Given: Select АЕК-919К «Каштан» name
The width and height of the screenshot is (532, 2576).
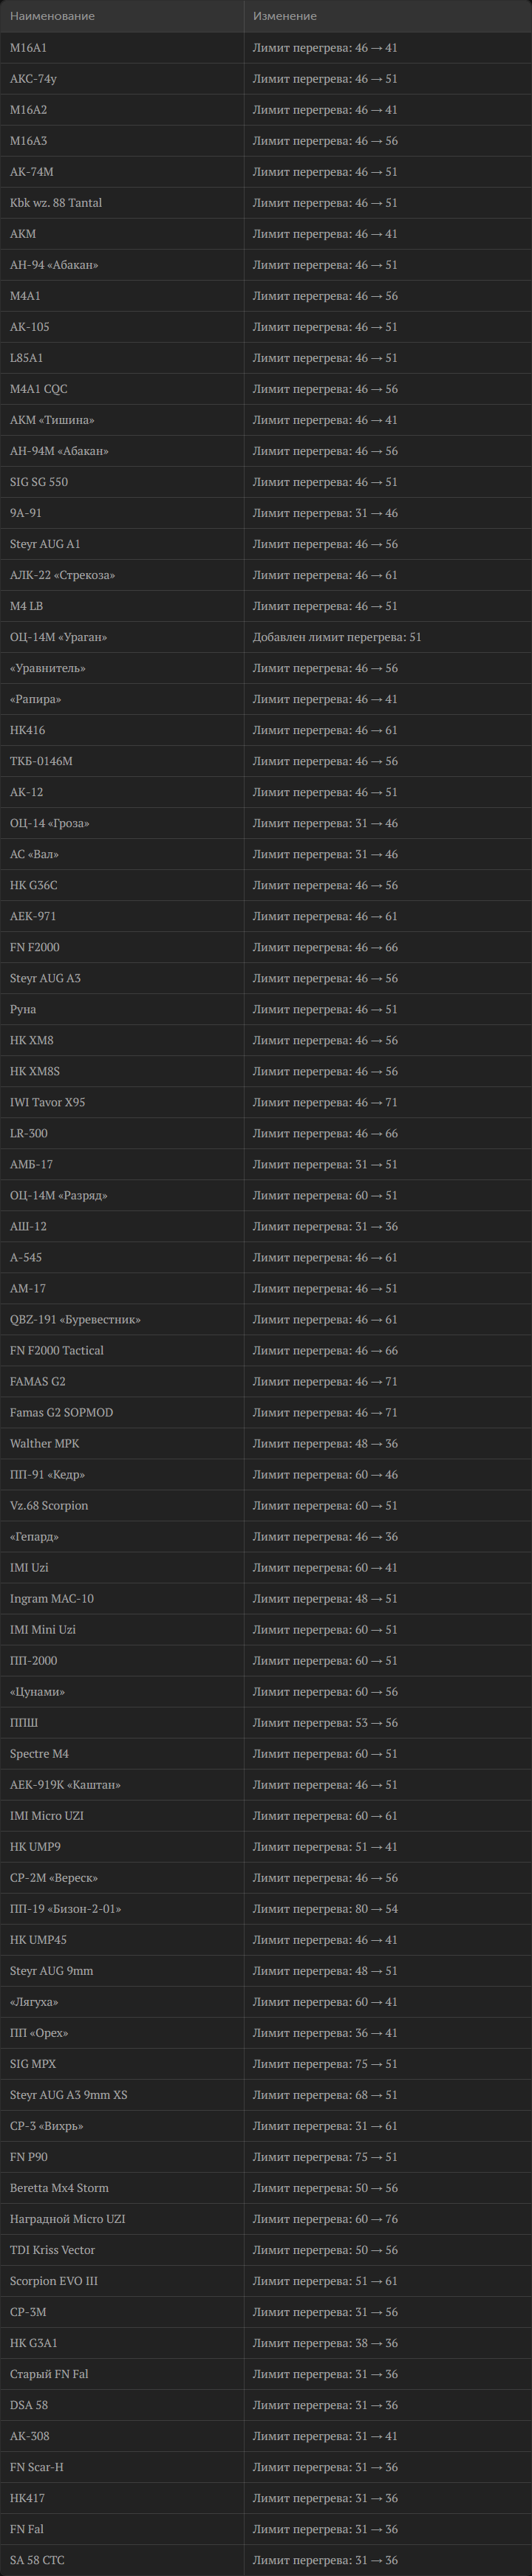Looking at the screenshot, I should click(65, 1784).
